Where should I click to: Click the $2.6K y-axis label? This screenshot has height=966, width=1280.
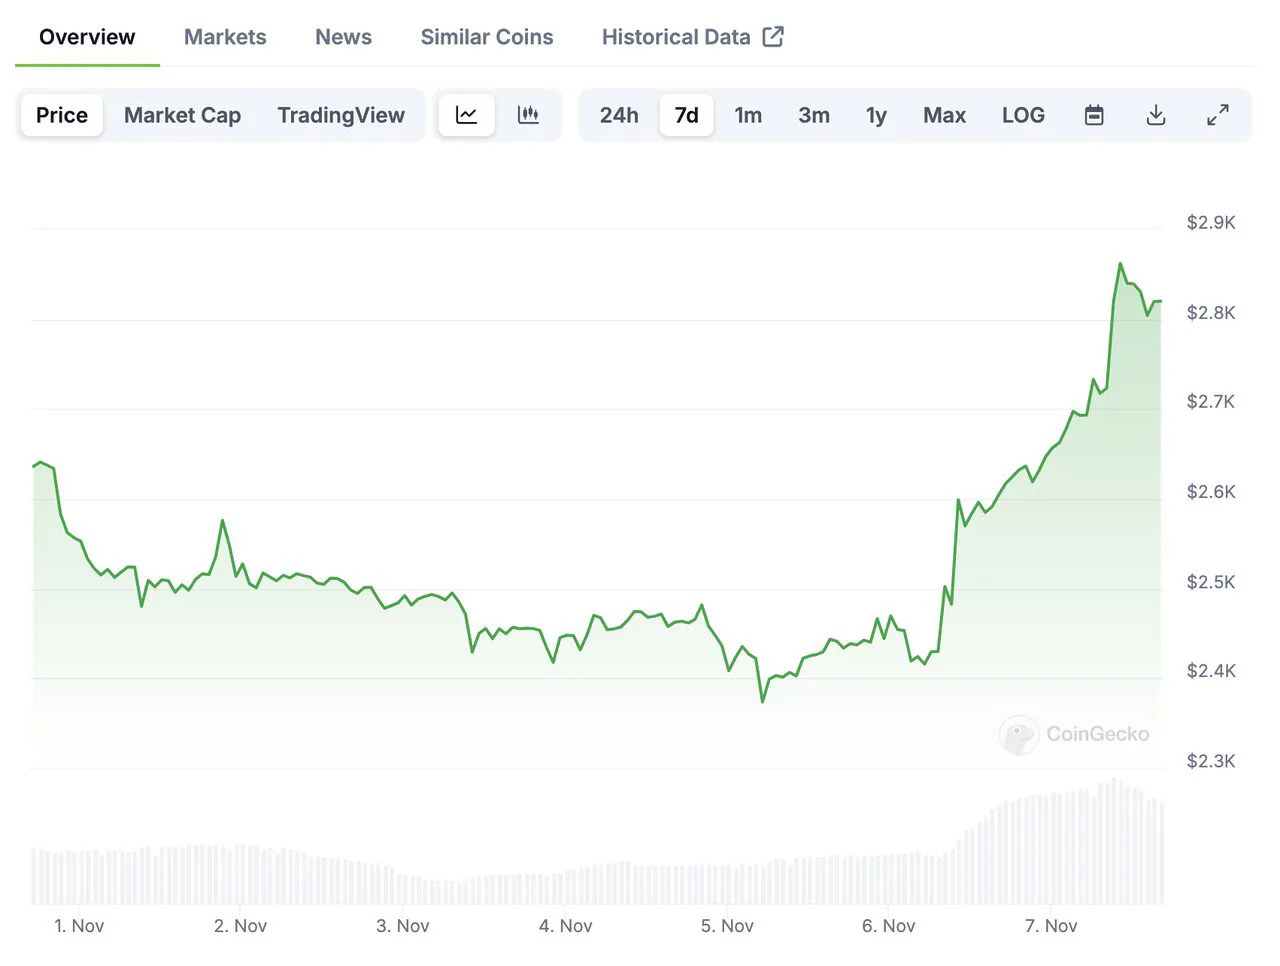coord(1211,491)
